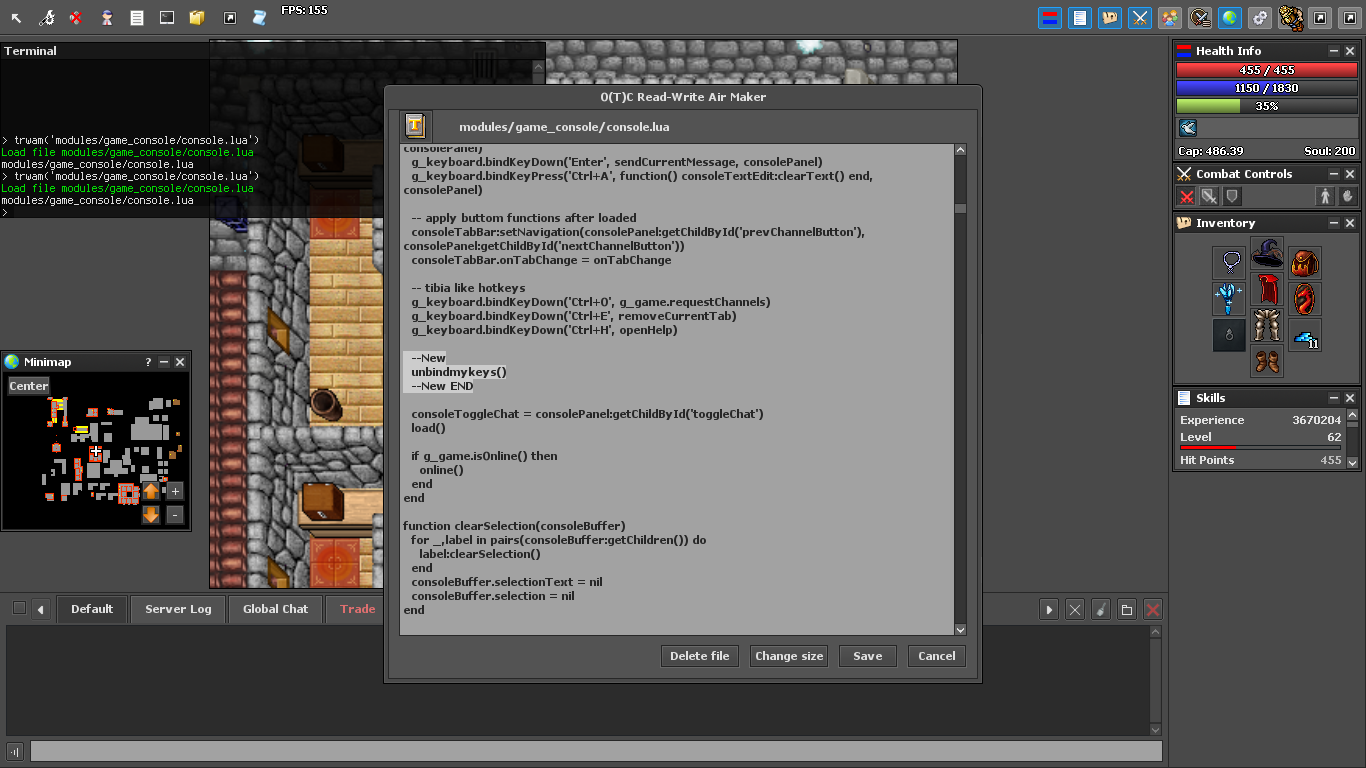Image resolution: width=1366 pixels, height=768 pixels.
Task: Click next channel arrow in console toolbar
Action: click(1049, 609)
